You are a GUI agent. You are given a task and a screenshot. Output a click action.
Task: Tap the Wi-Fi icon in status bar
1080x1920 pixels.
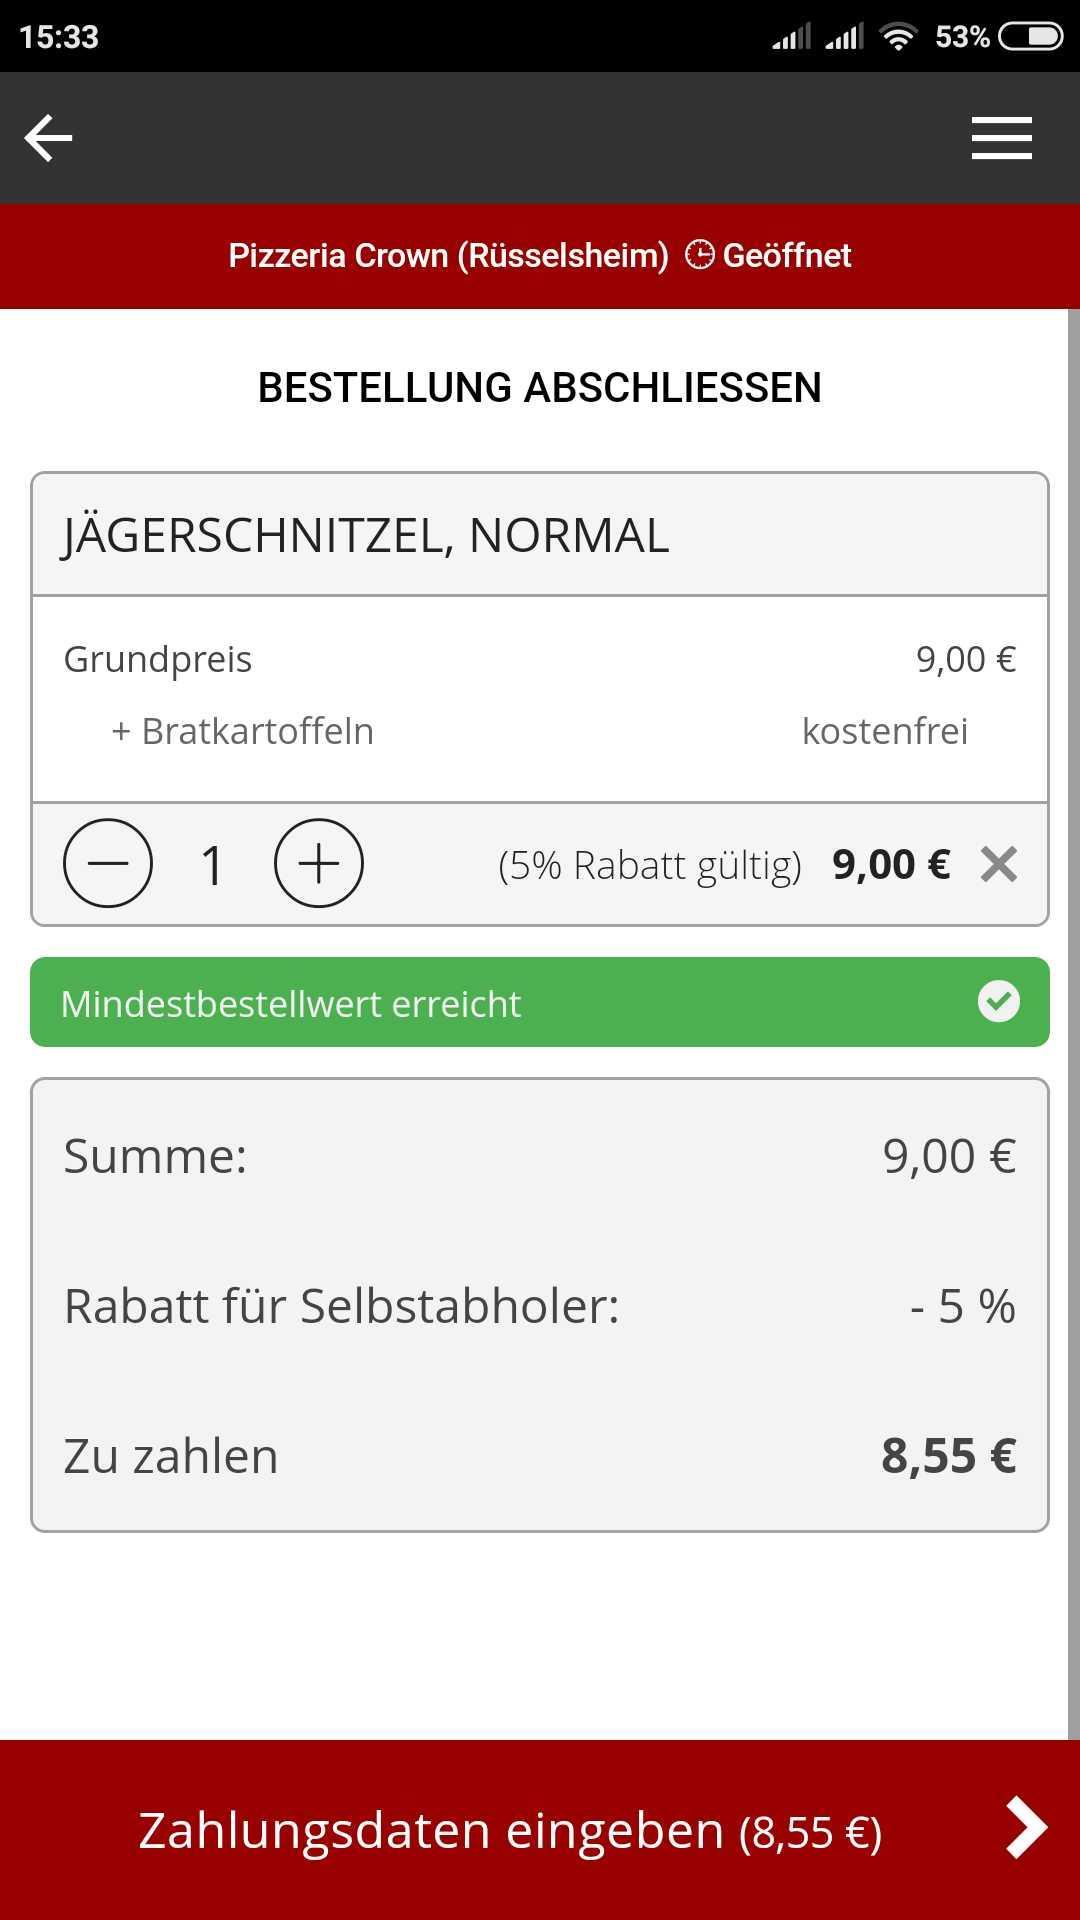tap(898, 37)
